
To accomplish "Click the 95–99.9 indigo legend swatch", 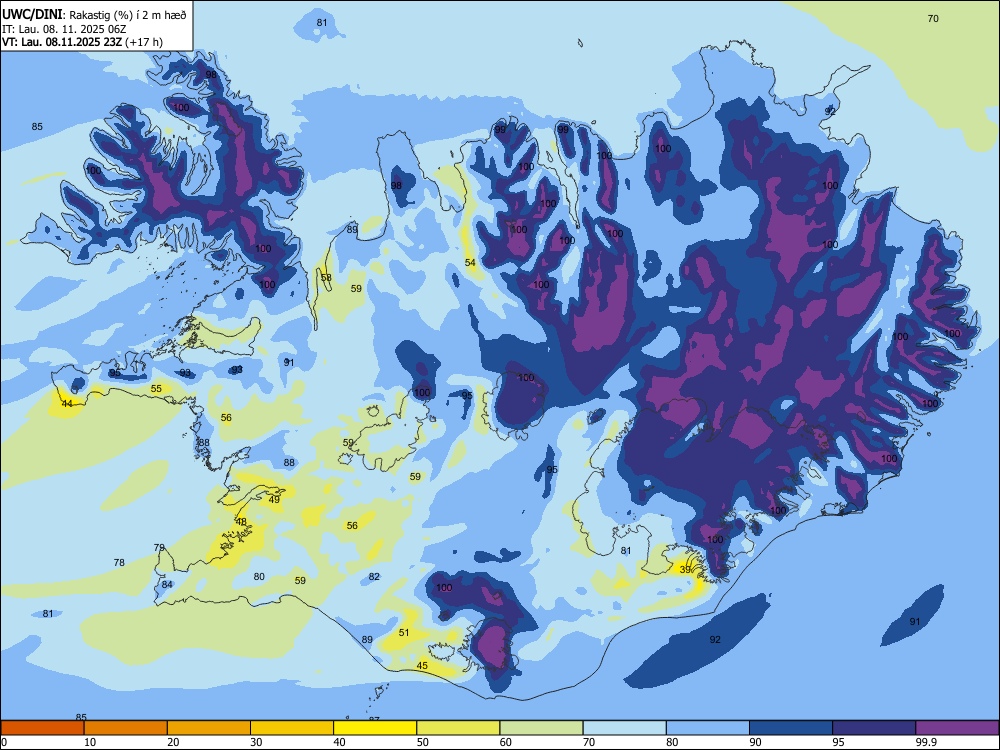I will pos(874,728).
